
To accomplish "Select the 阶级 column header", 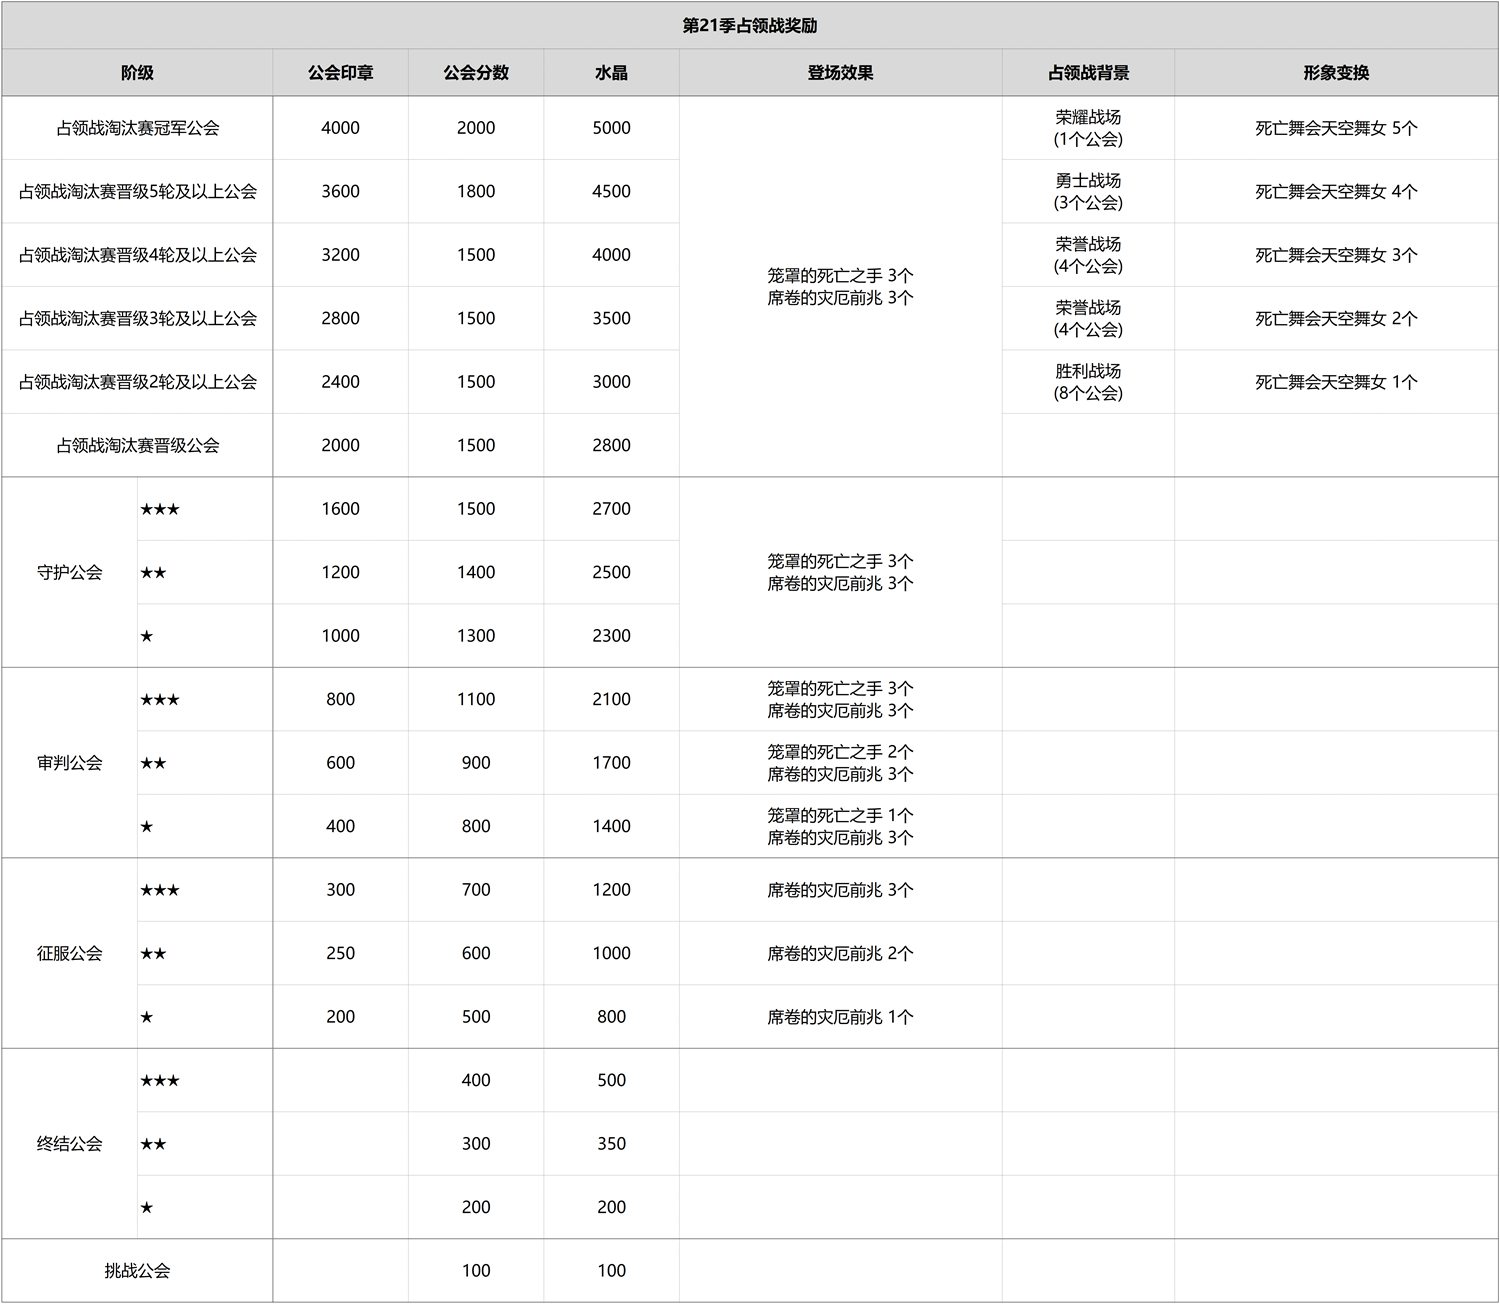I will [x=137, y=73].
